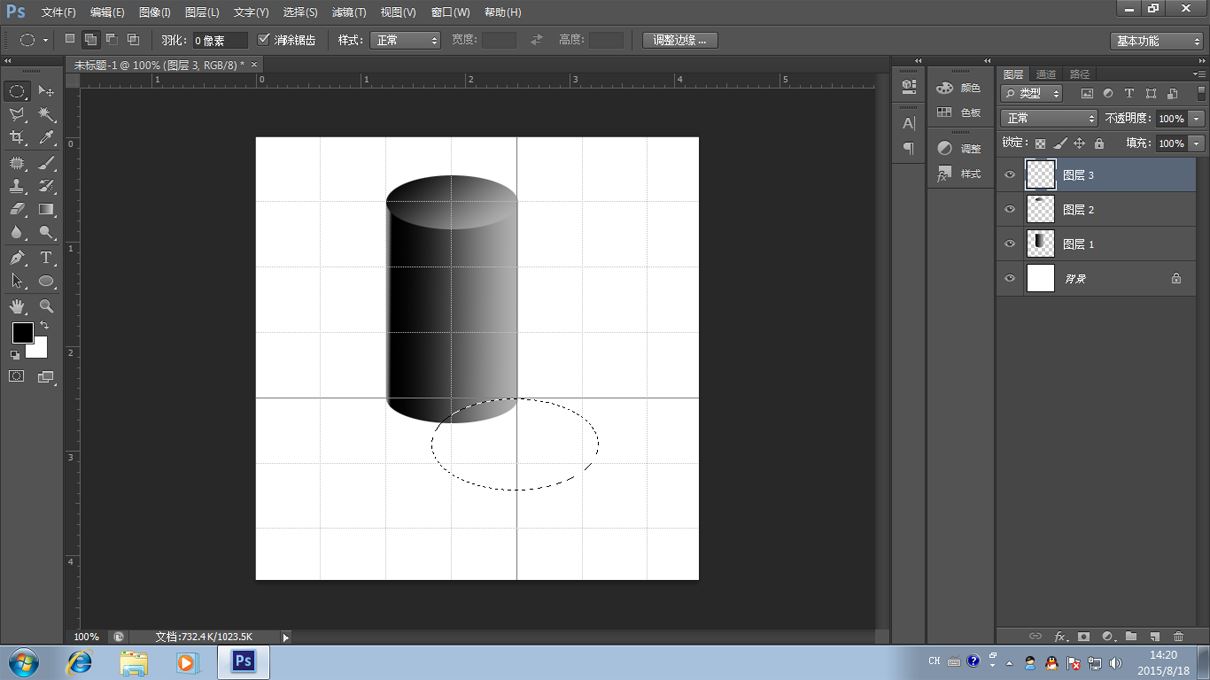
Task: Hide layer 图层 2 via eye icon
Action: pyautogui.click(x=1010, y=209)
